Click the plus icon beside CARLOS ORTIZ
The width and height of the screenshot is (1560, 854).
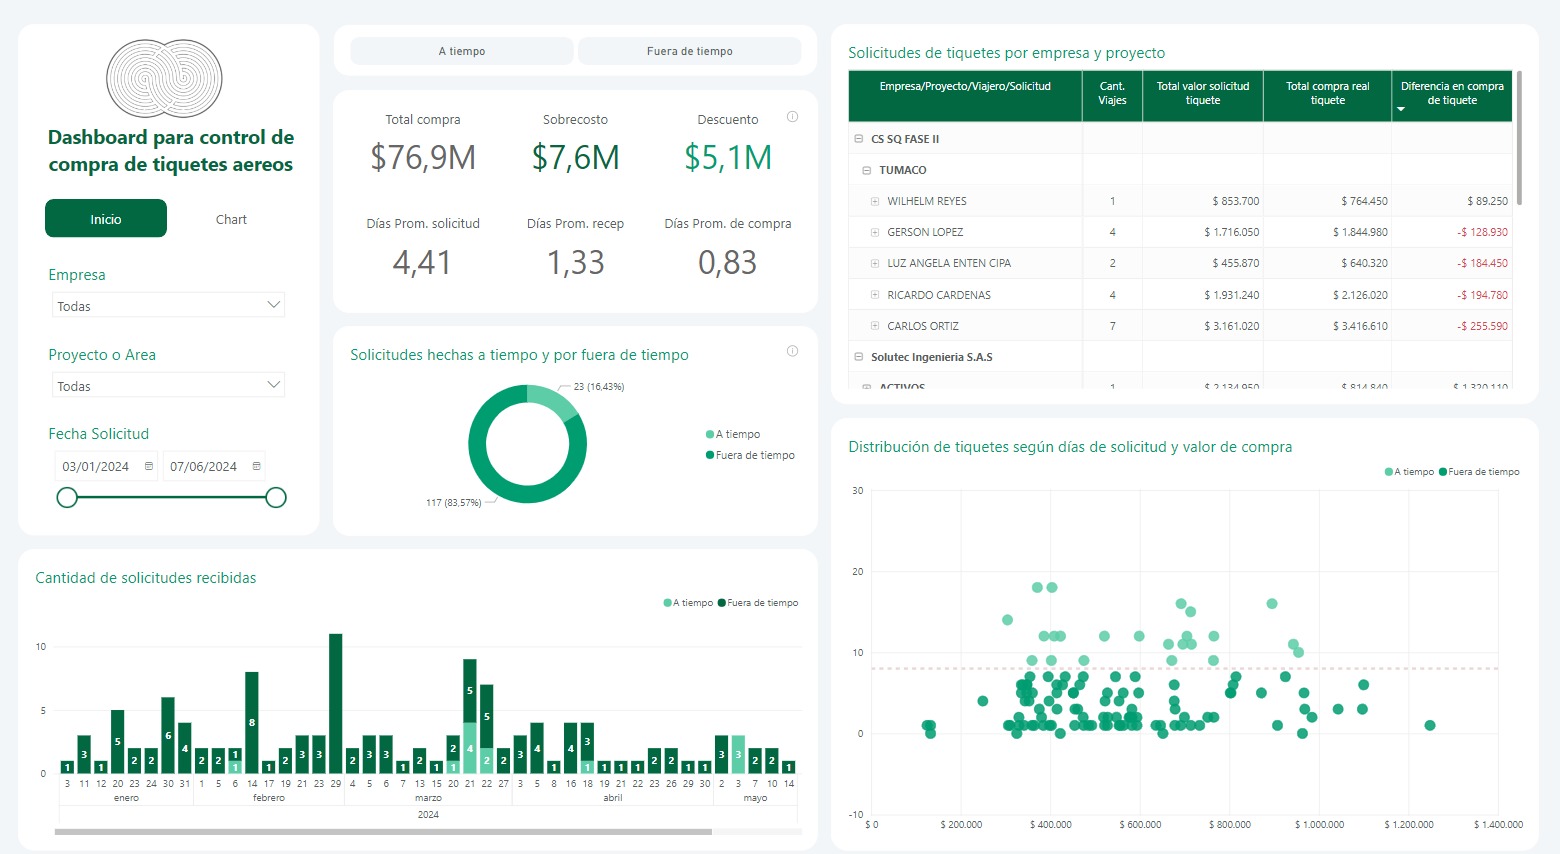[875, 326]
